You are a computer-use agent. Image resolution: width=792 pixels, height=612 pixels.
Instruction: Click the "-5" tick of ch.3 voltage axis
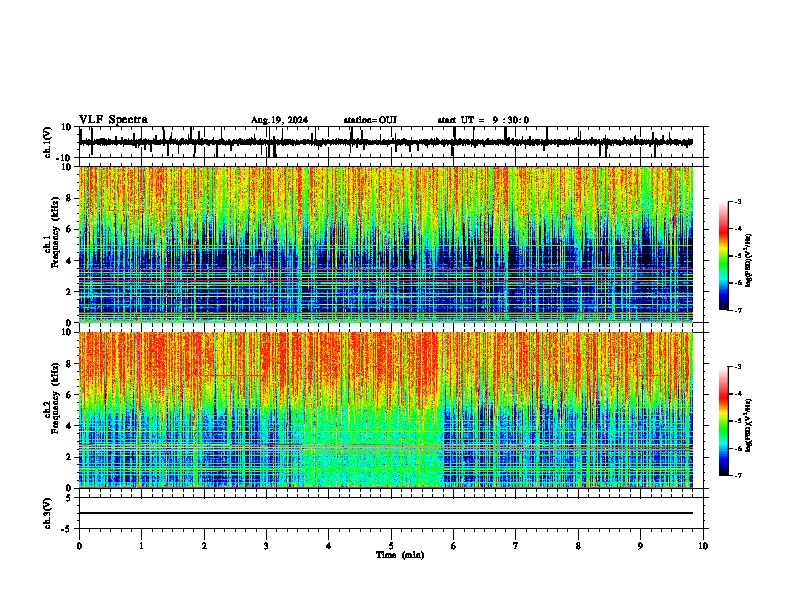(68, 529)
